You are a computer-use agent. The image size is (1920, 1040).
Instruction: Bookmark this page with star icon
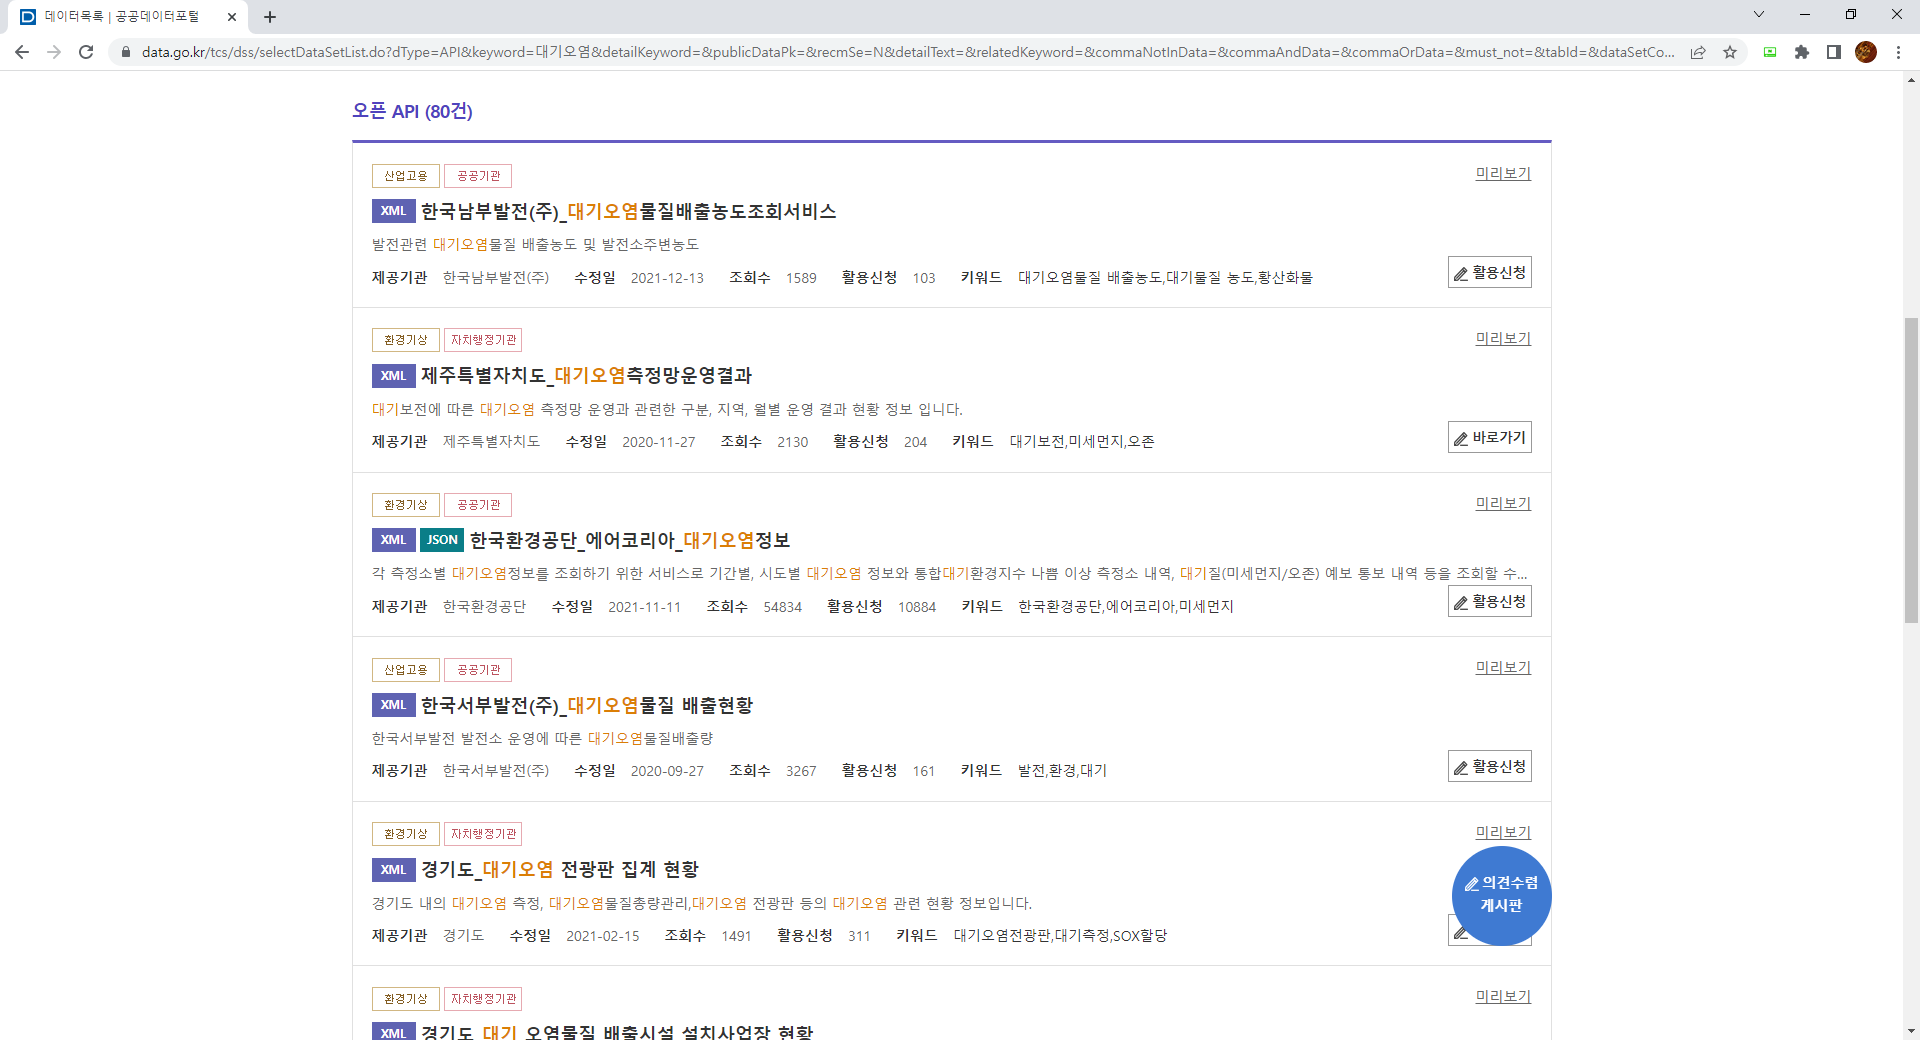[x=1730, y=52]
